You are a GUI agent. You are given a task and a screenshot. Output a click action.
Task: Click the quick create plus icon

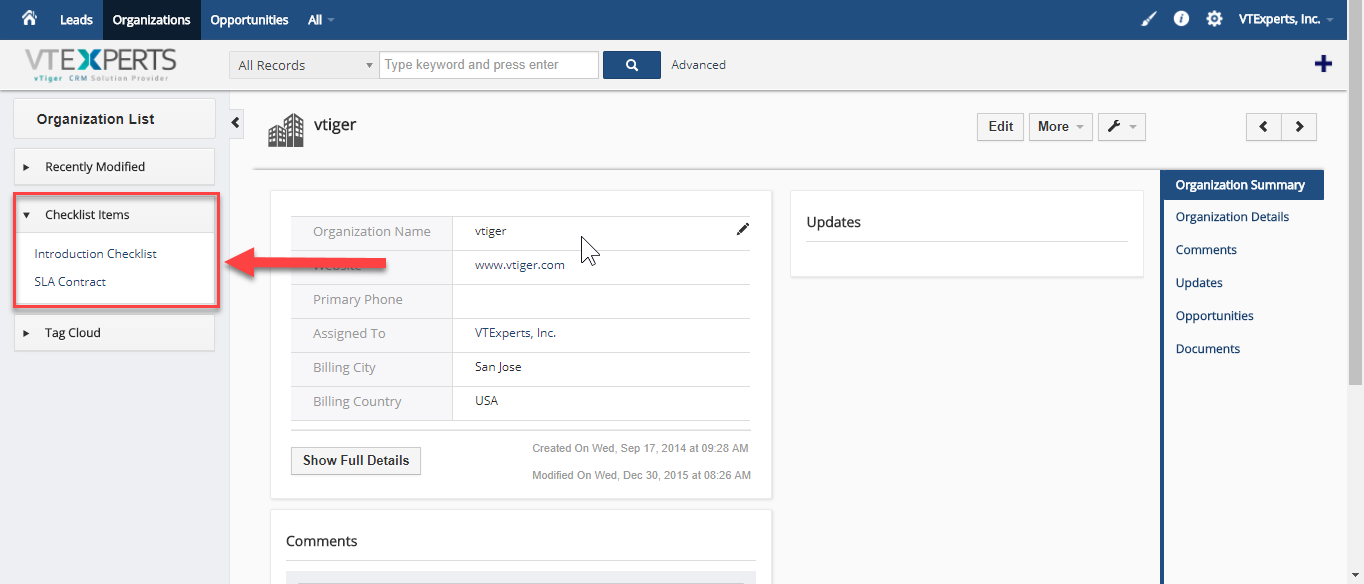[x=1323, y=64]
